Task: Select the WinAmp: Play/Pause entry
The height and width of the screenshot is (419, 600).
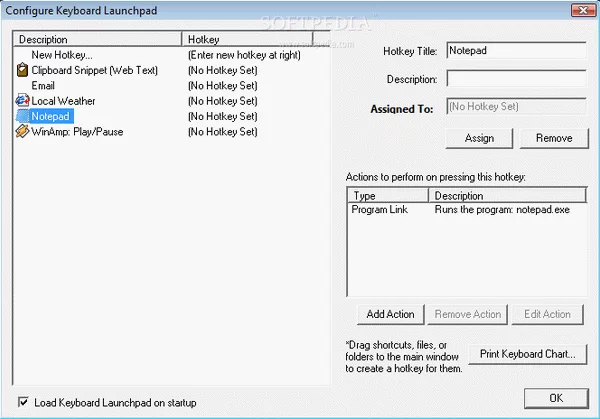Action: pyautogui.click(x=77, y=132)
